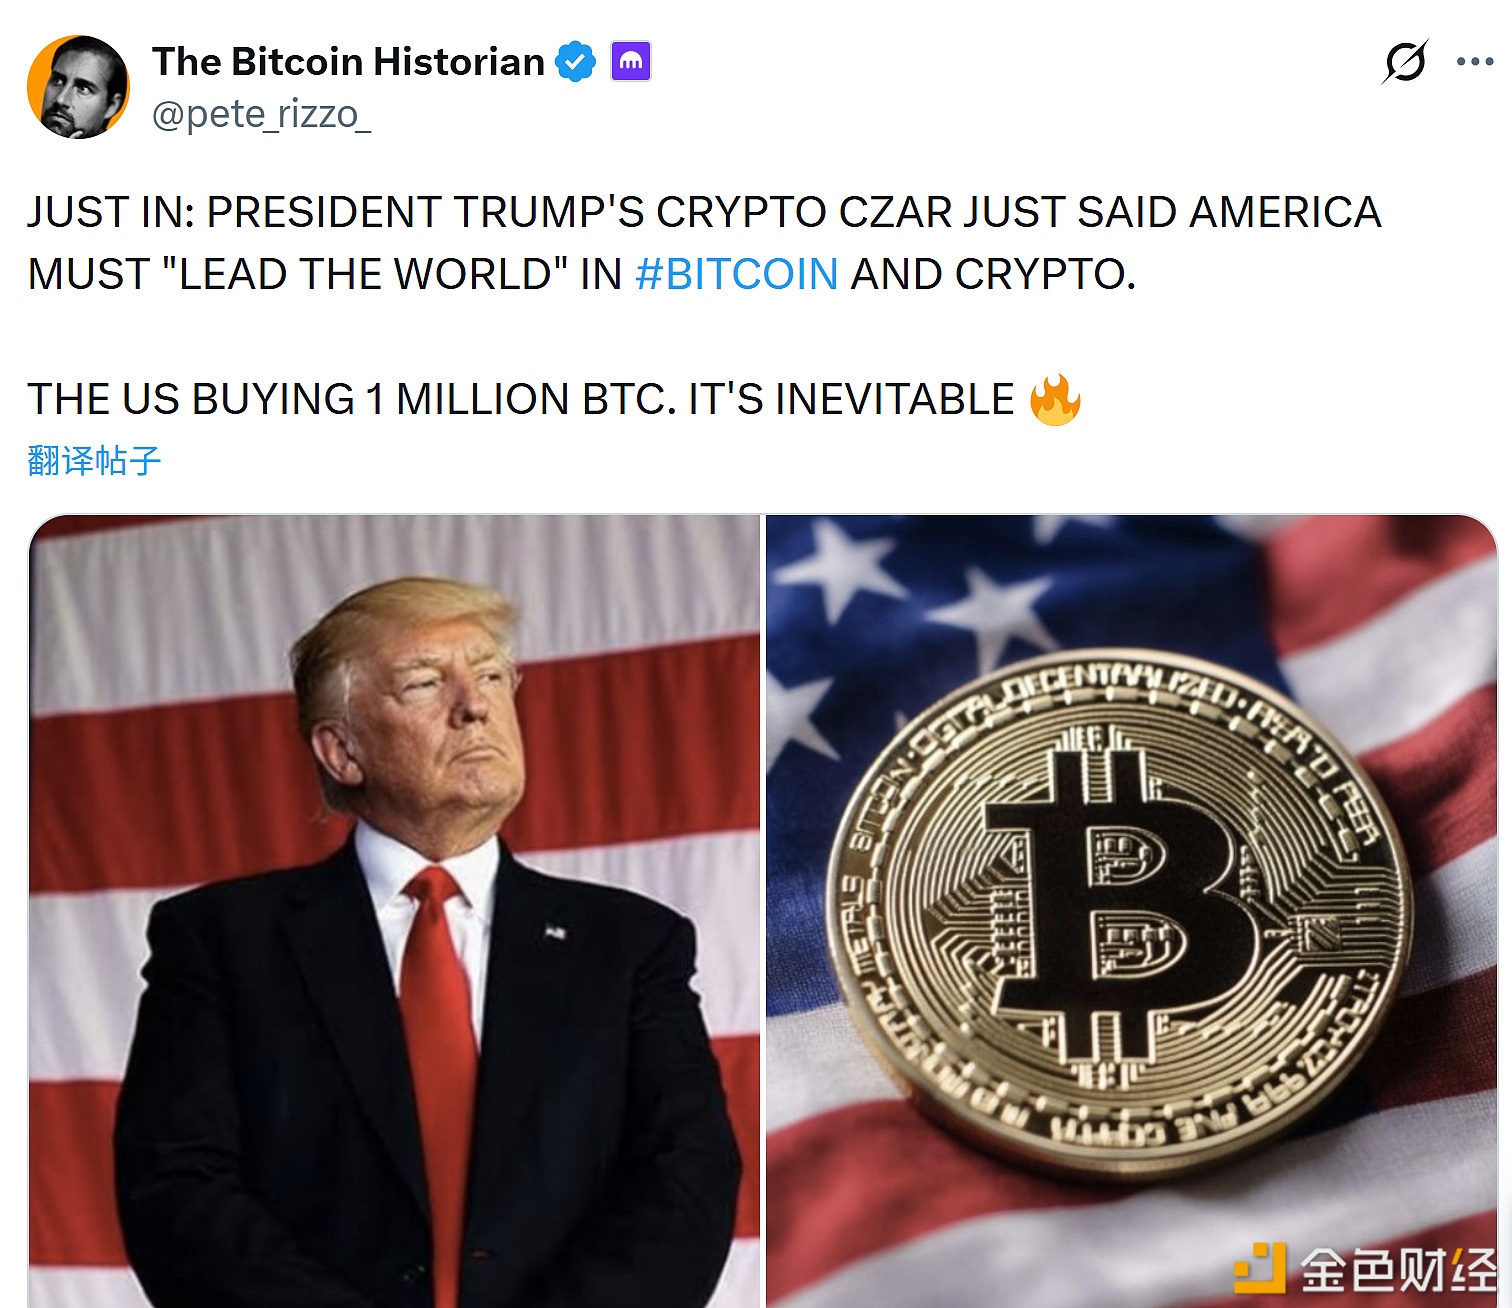1512x1308 pixels.
Task: Open the three-dot more options menu
Action: 1475,62
